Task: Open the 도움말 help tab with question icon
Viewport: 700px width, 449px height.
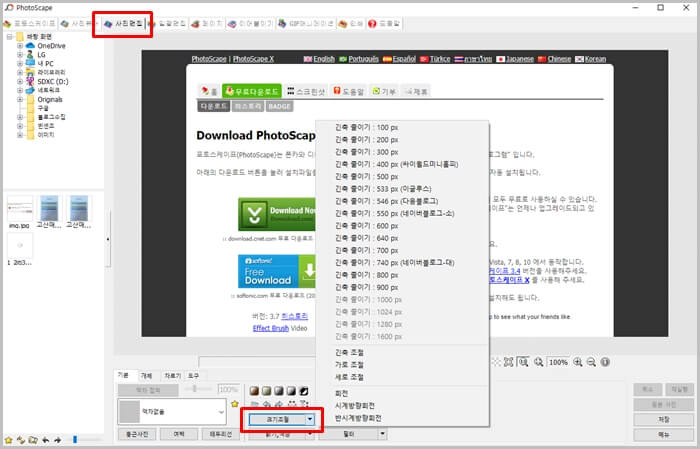Action: pos(384,23)
